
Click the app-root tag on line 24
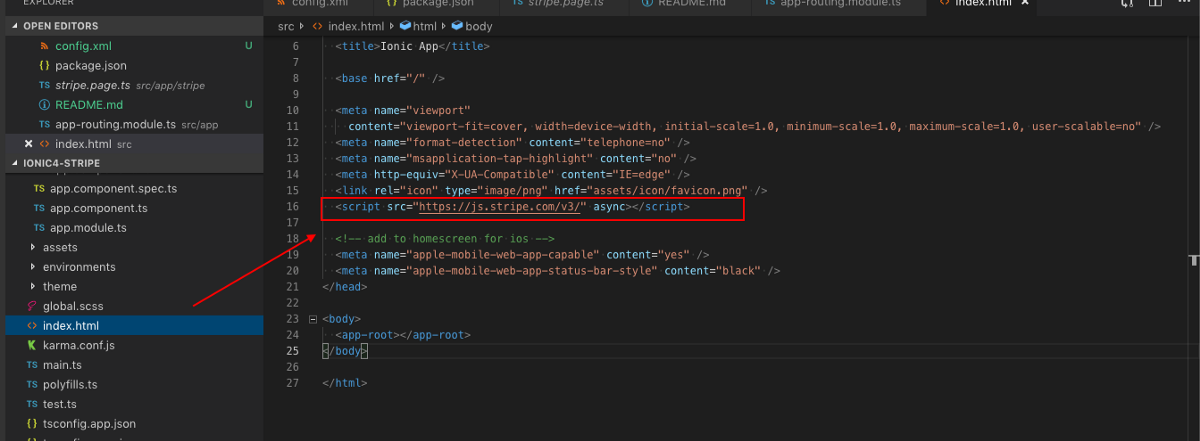(403, 335)
